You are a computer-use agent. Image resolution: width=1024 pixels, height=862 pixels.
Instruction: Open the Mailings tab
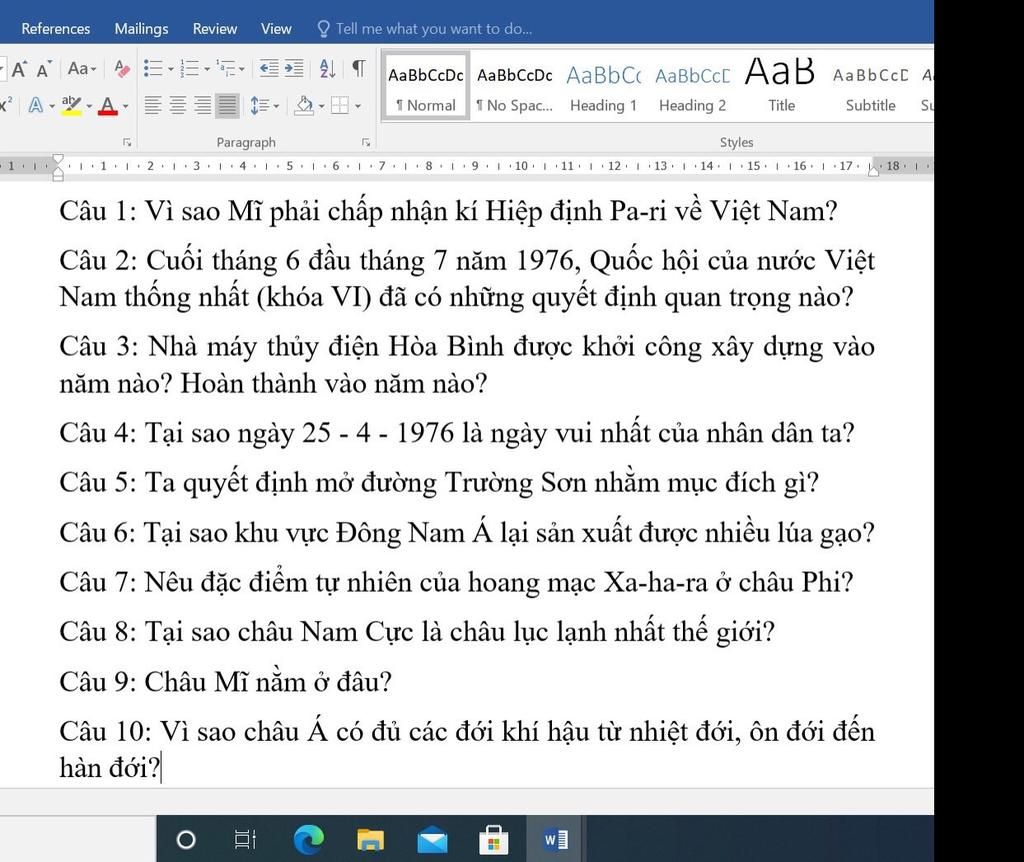coord(141,29)
